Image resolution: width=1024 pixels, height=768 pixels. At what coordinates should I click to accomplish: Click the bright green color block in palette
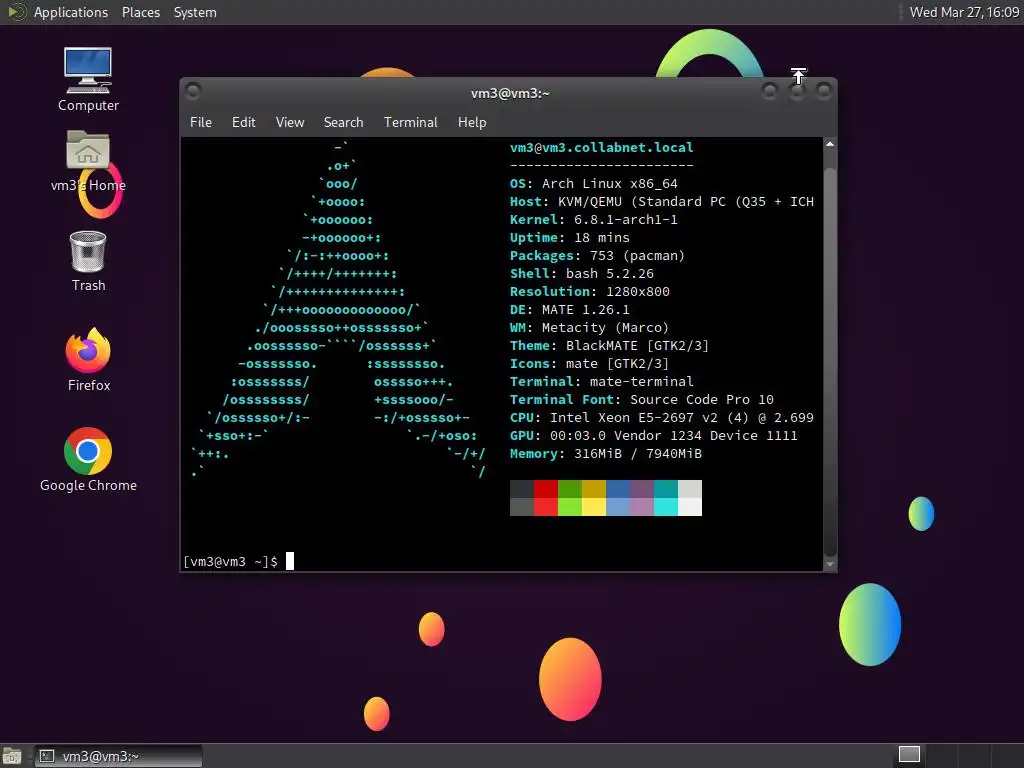click(x=569, y=507)
